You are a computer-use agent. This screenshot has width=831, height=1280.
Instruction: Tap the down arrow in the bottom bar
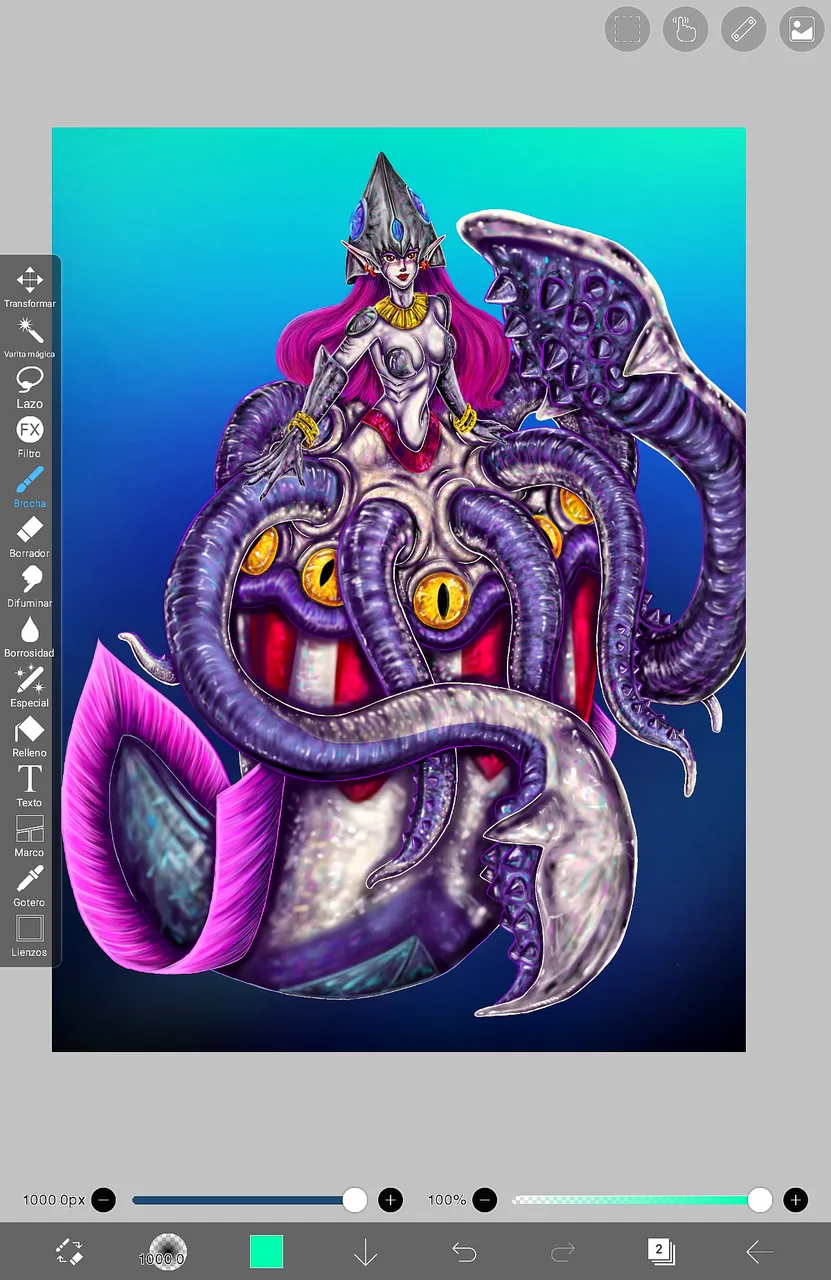[x=365, y=1252]
